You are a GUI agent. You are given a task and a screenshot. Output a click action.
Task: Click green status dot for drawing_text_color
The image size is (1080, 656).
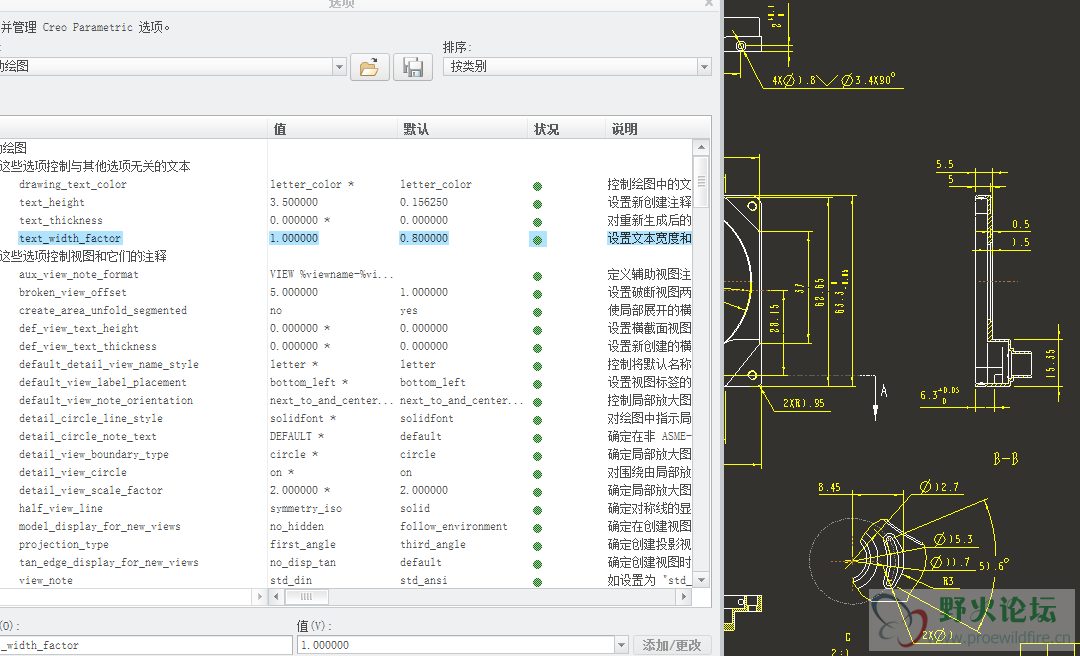pos(538,186)
